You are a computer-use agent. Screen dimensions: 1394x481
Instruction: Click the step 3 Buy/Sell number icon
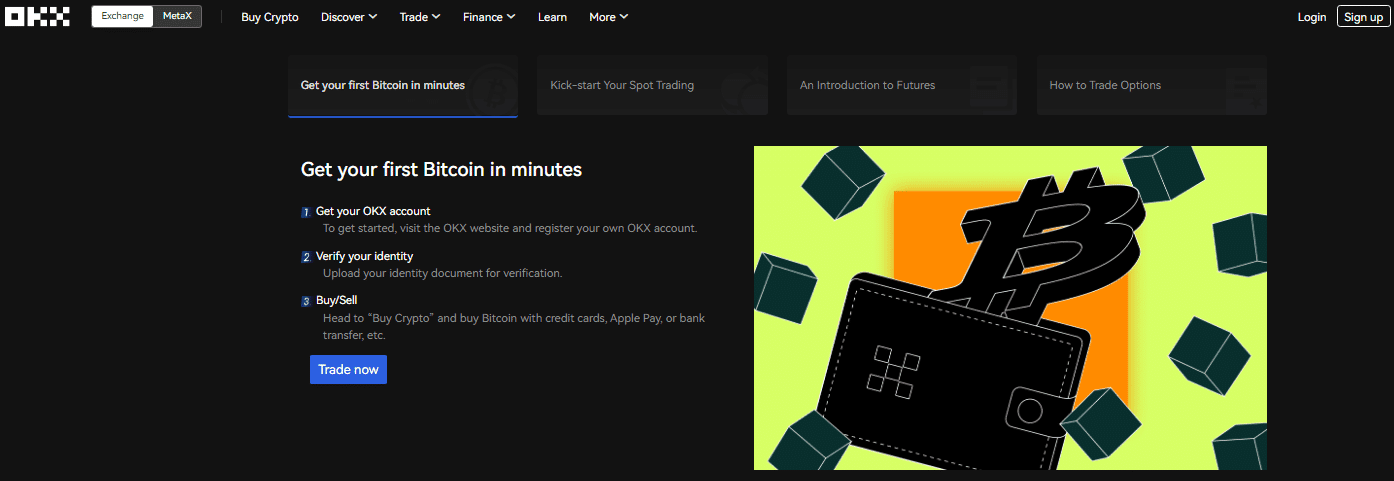coord(306,301)
